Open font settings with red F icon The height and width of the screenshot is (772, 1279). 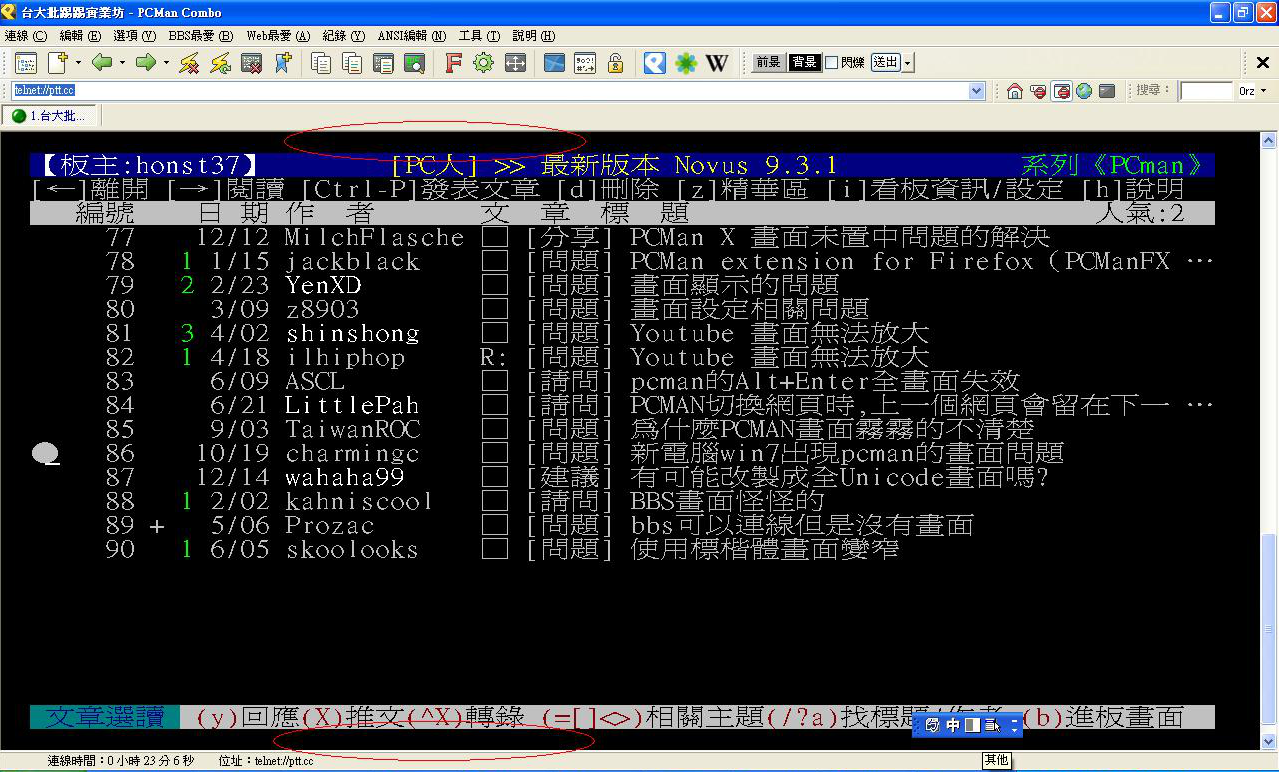point(453,63)
